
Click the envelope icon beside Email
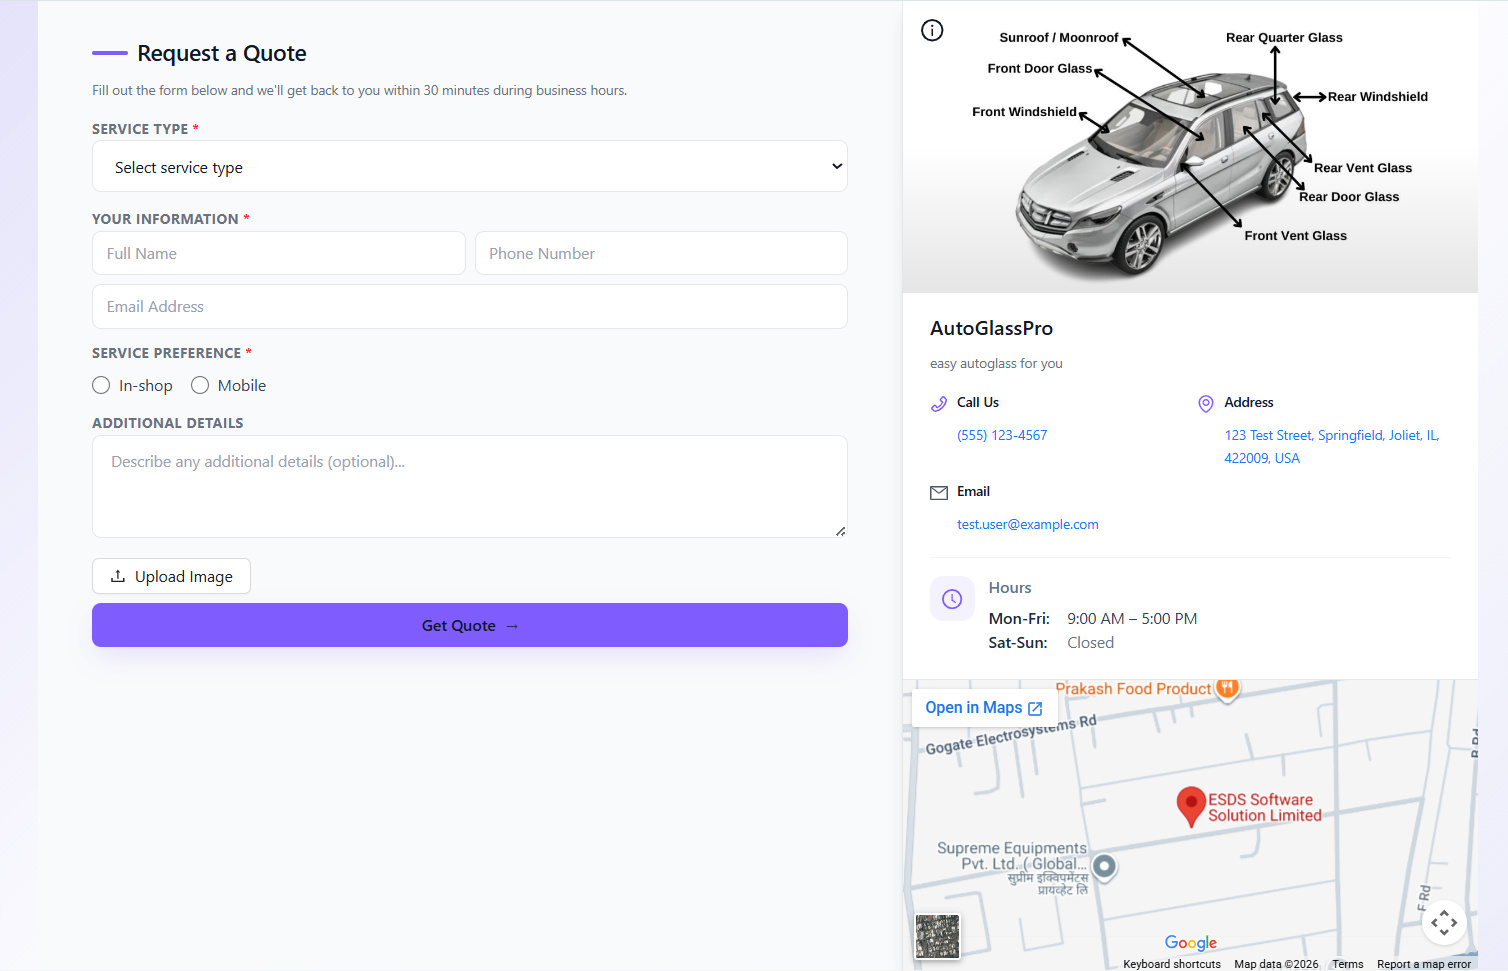[x=939, y=493]
